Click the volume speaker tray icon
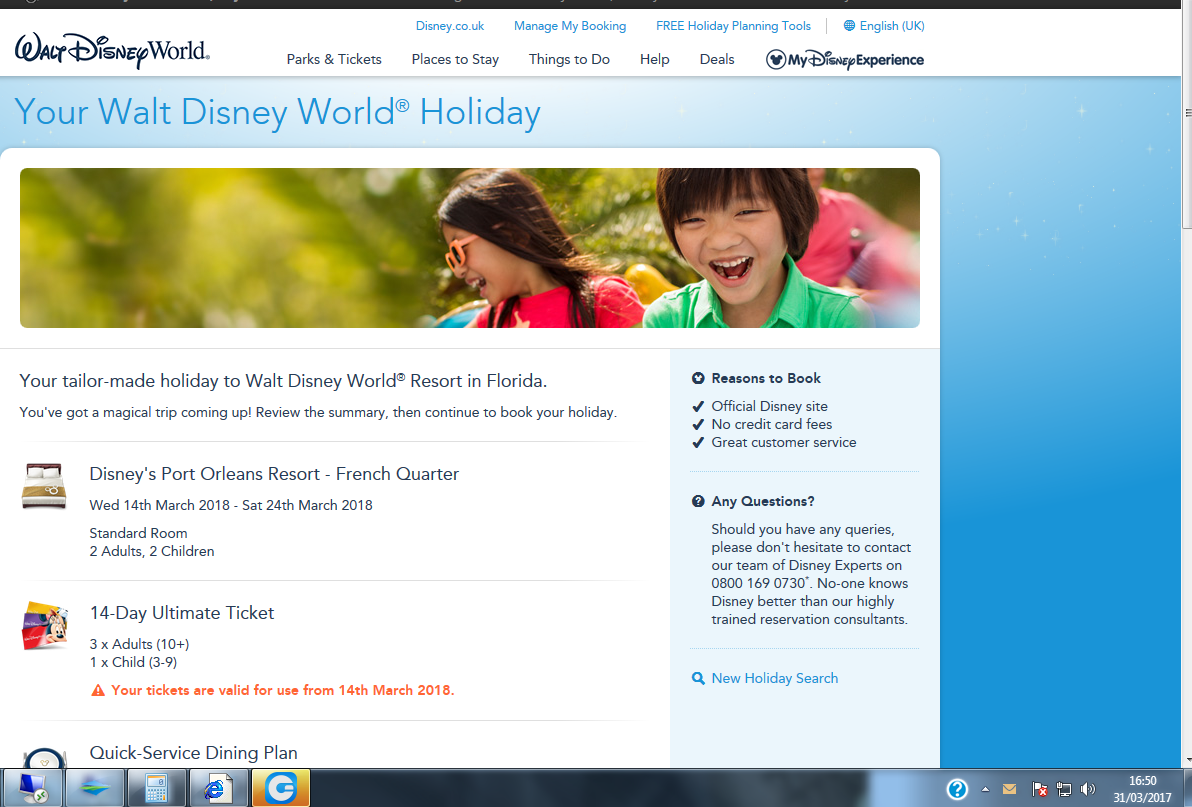Screen dimensions: 1192x807 click(1088, 790)
